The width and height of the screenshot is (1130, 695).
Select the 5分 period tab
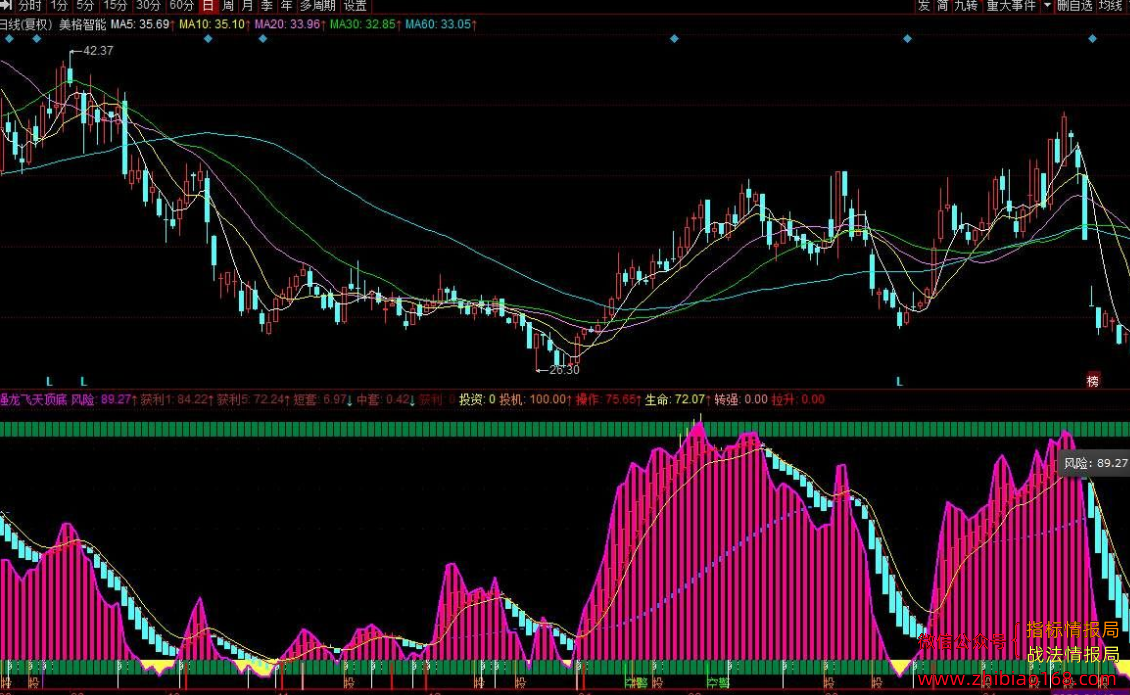pyautogui.click(x=86, y=6)
